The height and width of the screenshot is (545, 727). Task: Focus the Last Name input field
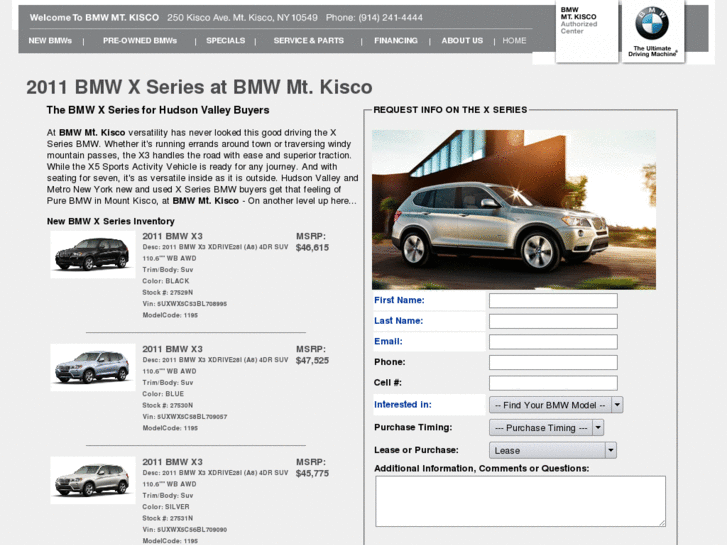coord(553,321)
